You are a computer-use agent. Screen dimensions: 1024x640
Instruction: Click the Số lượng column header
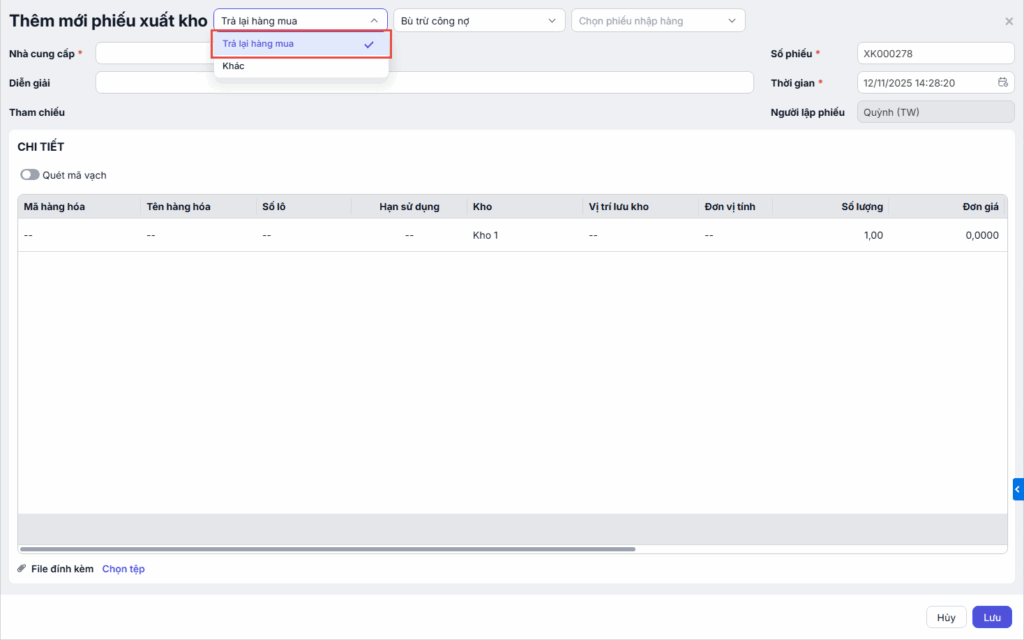tap(831, 206)
